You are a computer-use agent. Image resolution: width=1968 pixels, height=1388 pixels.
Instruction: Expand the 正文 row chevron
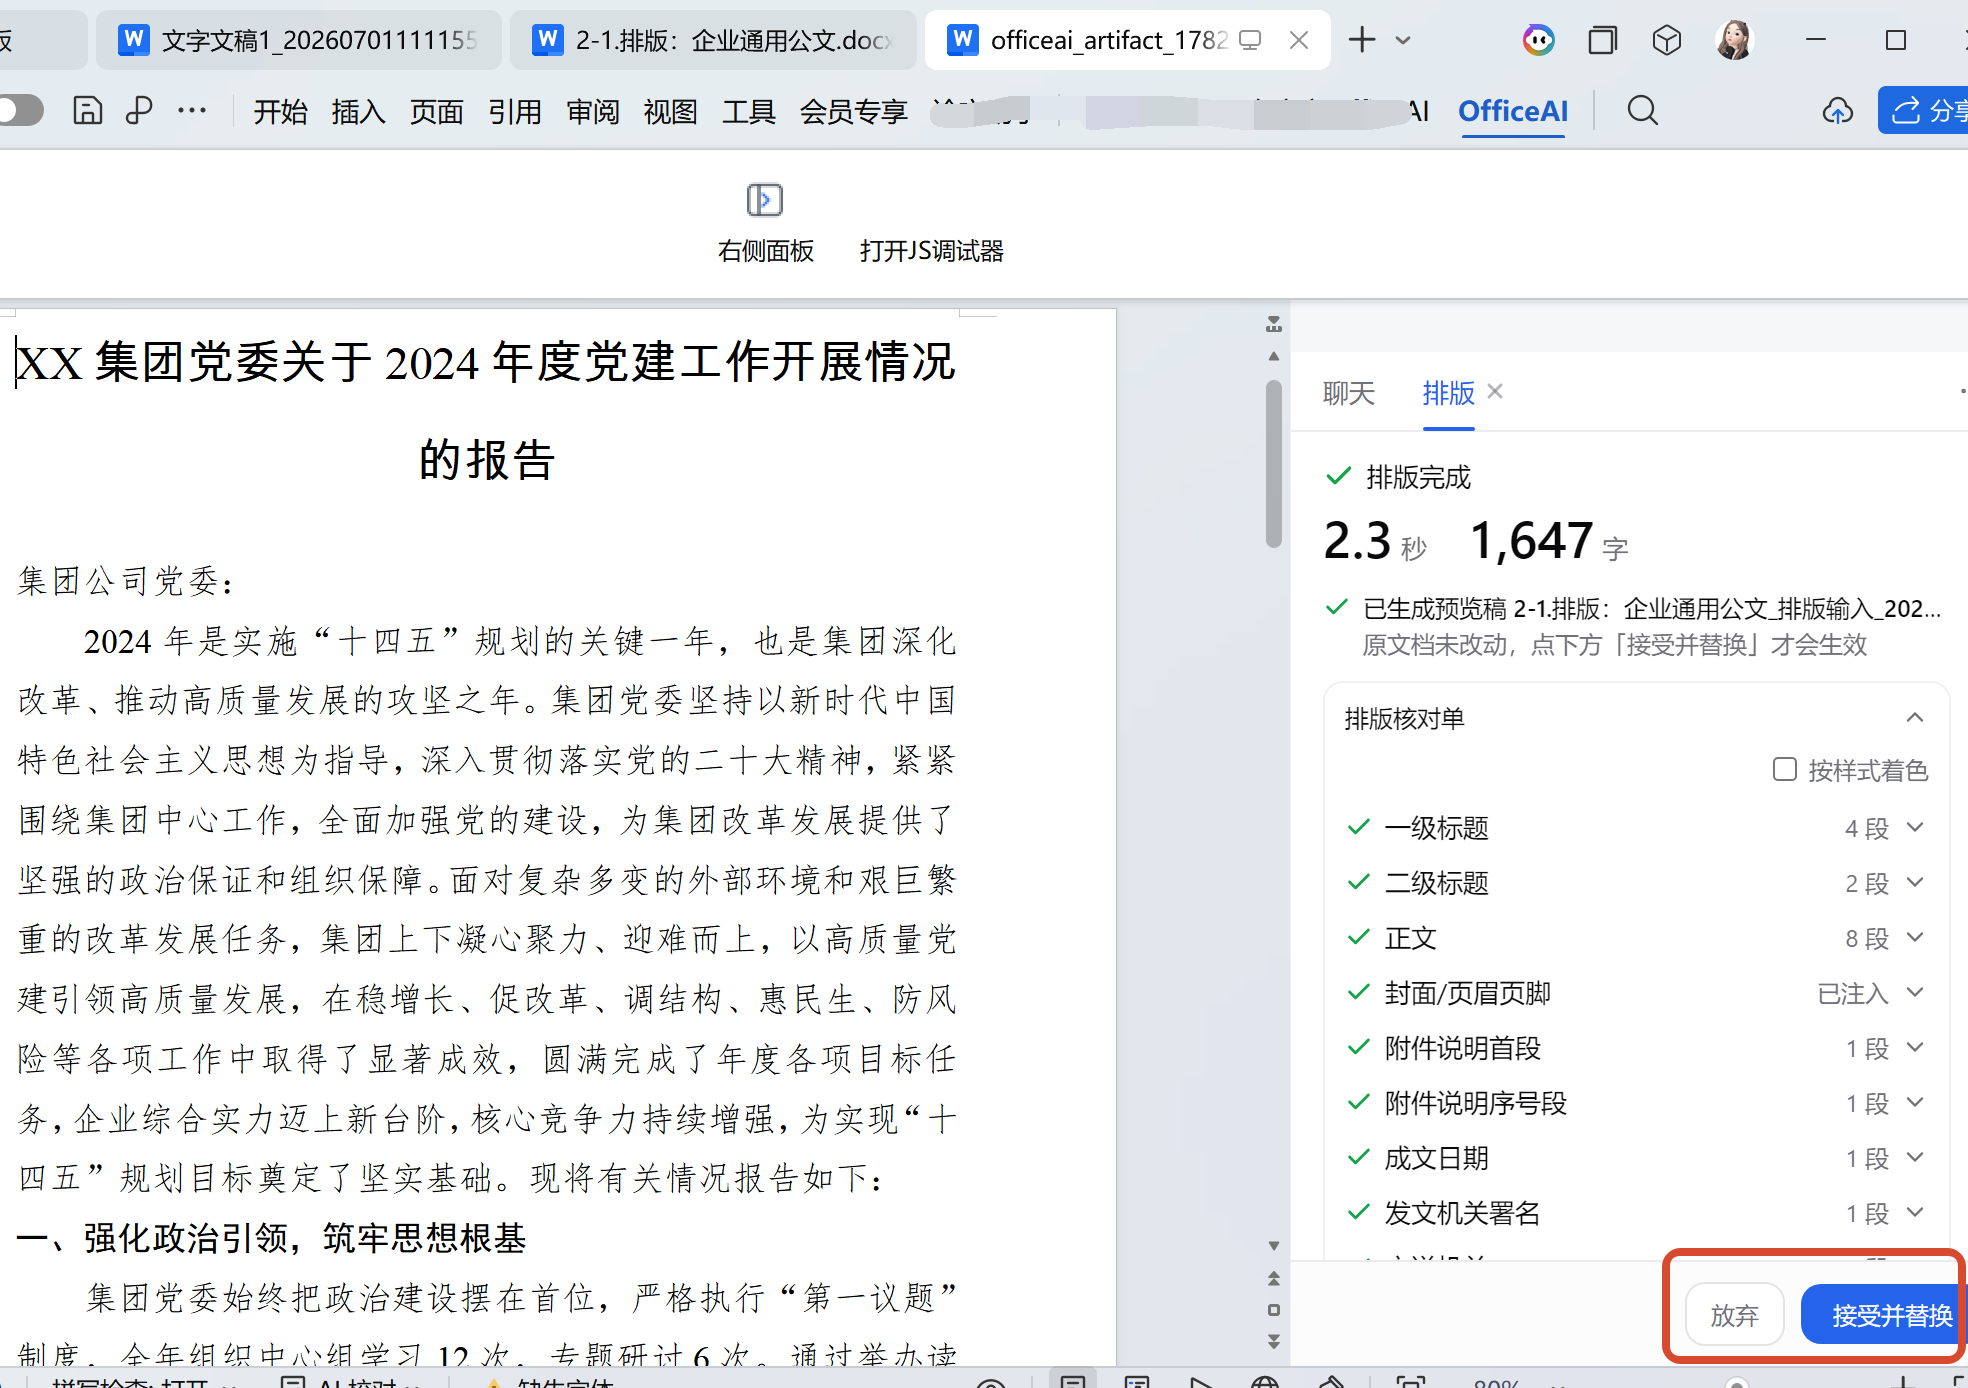point(1914,937)
